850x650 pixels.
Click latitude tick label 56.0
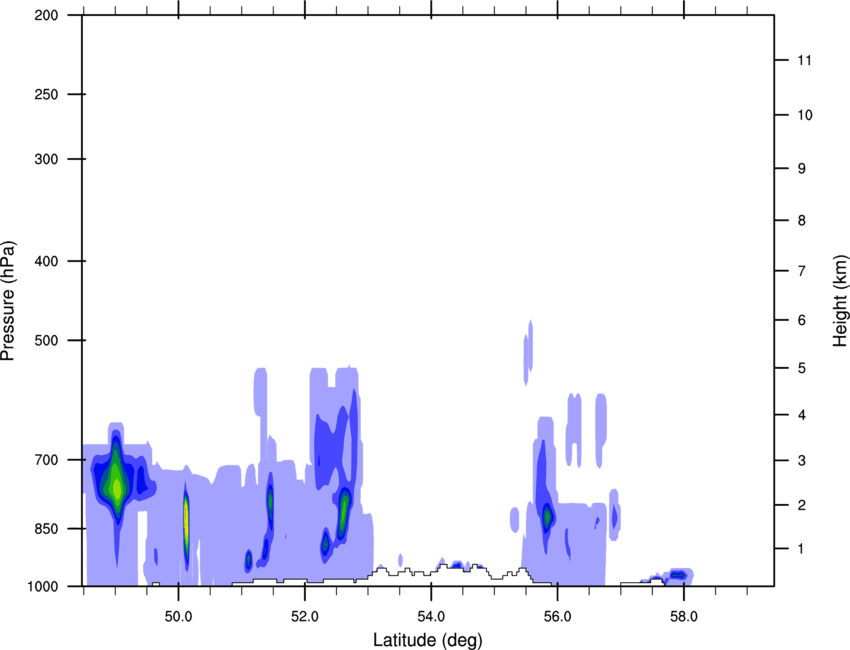pyautogui.click(x=558, y=617)
